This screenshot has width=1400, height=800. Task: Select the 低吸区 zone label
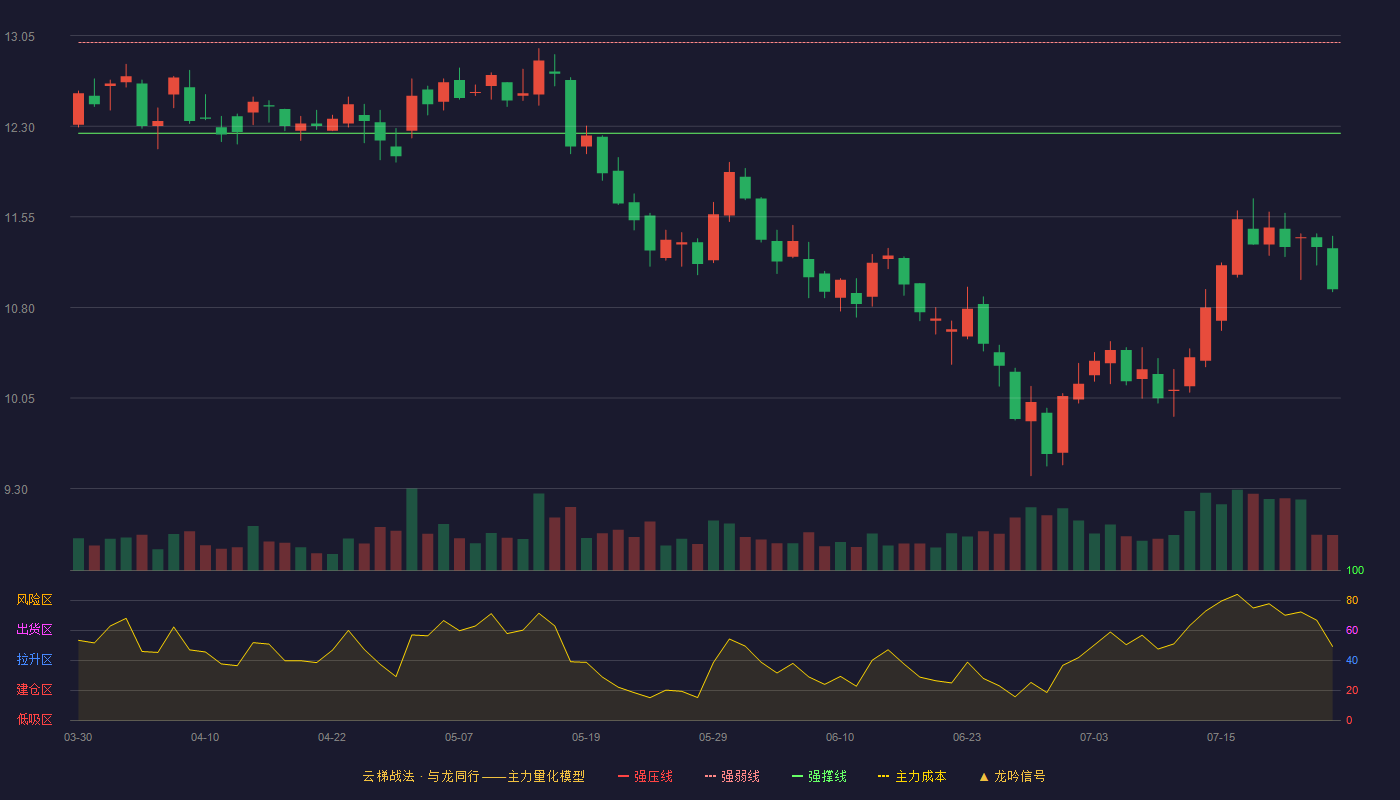click(x=34, y=719)
